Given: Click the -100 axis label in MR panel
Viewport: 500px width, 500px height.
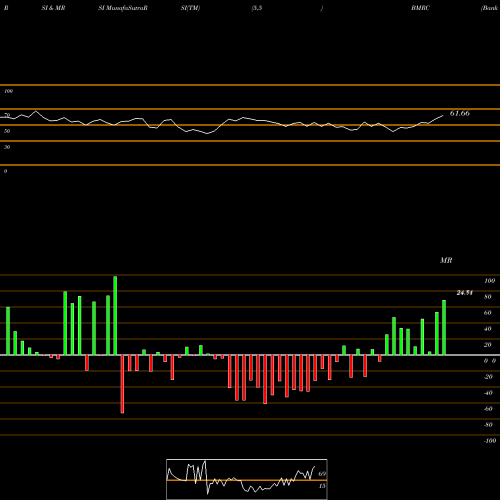Looking at the screenshot, I should click(x=490, y=441).
